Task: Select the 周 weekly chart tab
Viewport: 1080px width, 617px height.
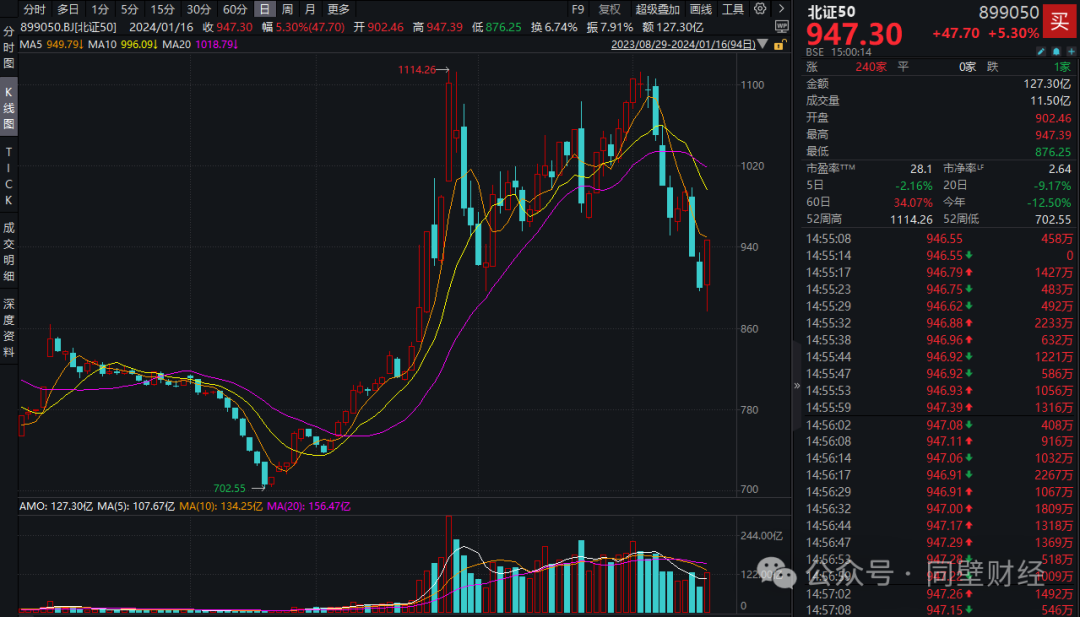Action: click(287, 9)
